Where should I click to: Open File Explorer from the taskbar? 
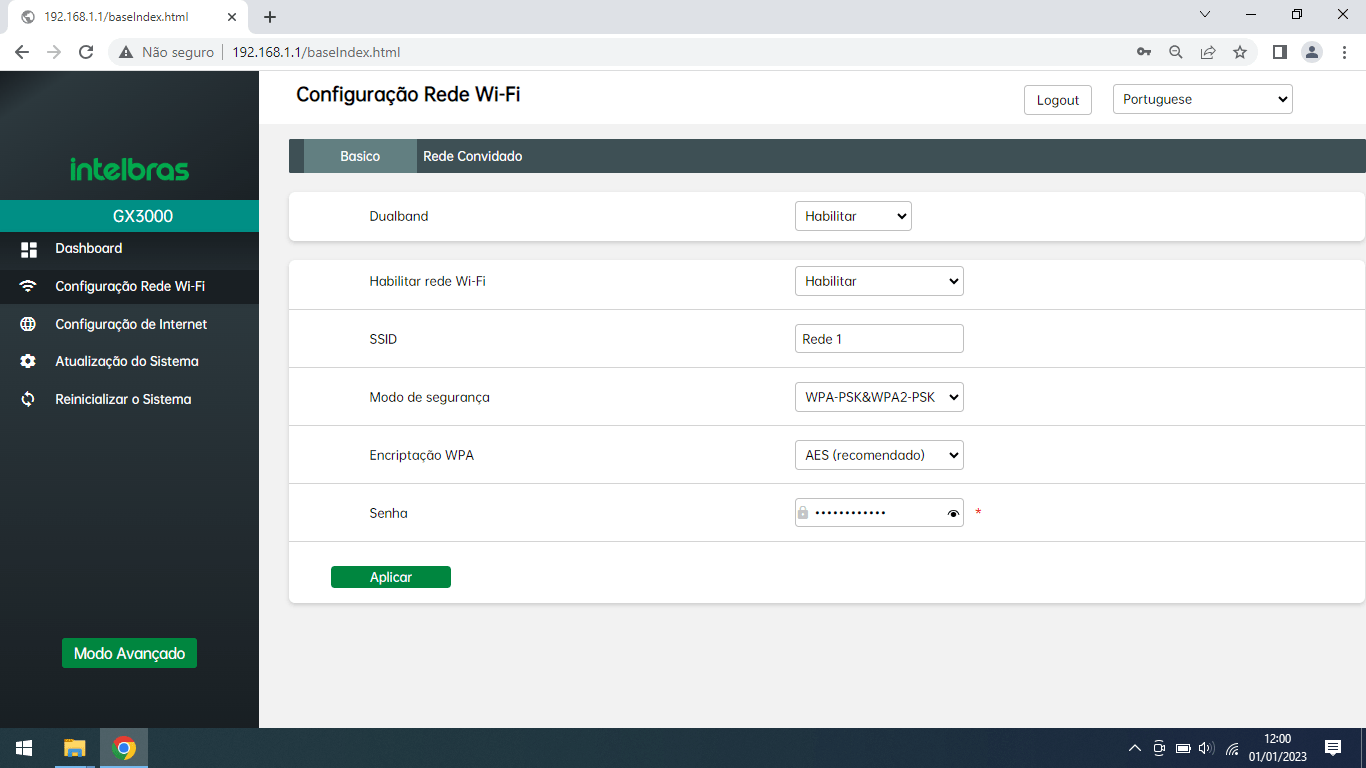pyautogui.click(x=75, y=748)
